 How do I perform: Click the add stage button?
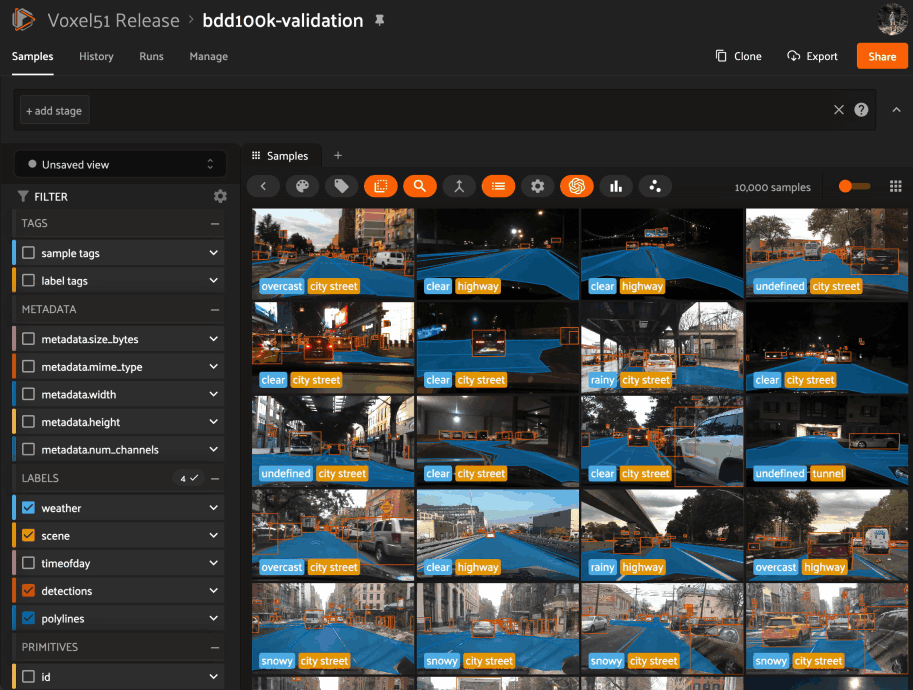coord(55,110)
